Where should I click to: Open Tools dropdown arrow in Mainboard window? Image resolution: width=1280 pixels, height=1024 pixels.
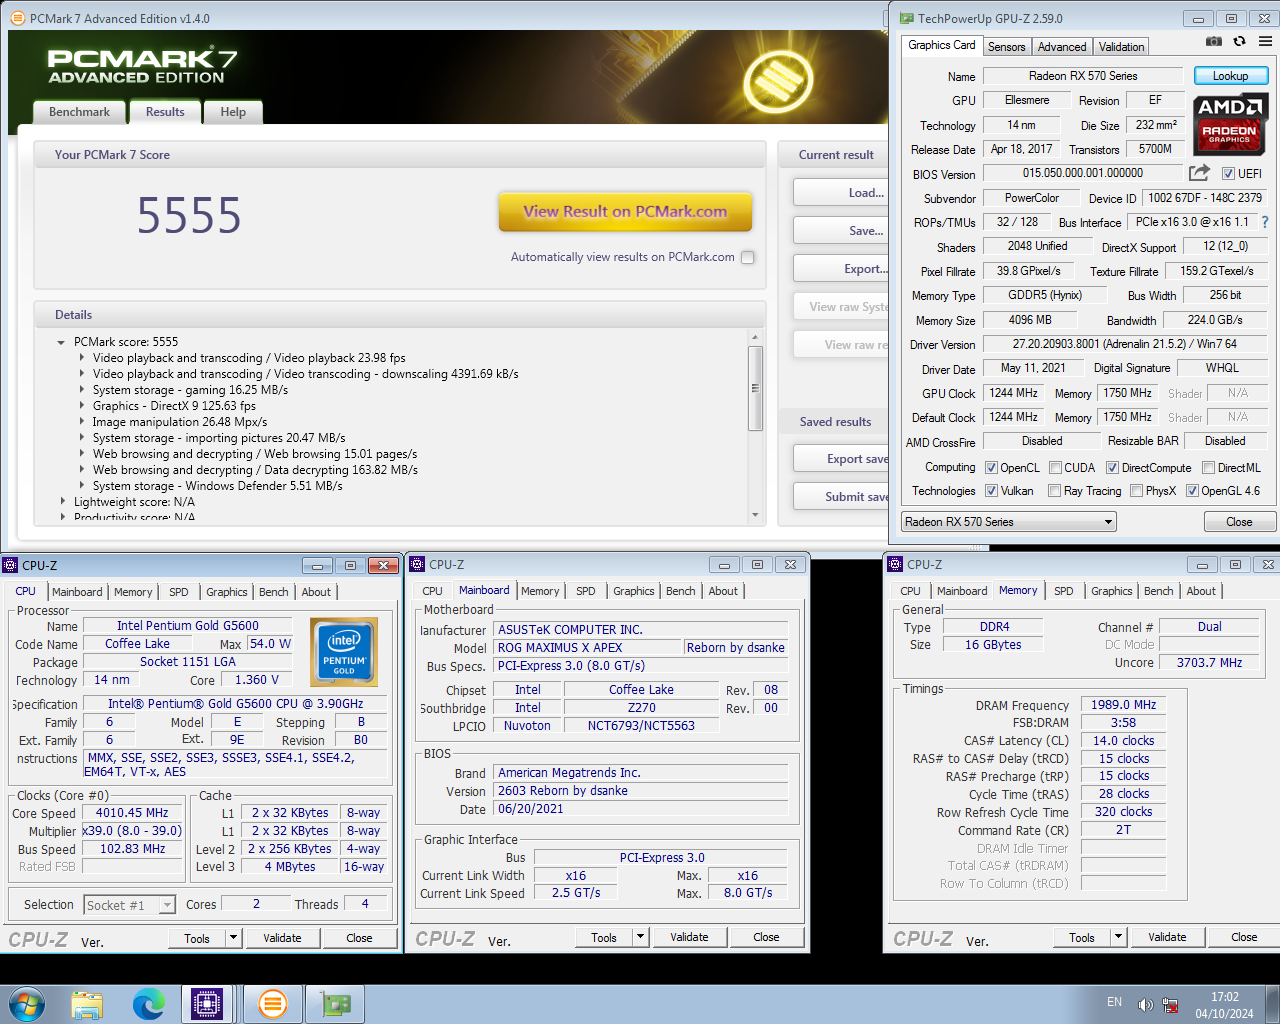(640, 937)
